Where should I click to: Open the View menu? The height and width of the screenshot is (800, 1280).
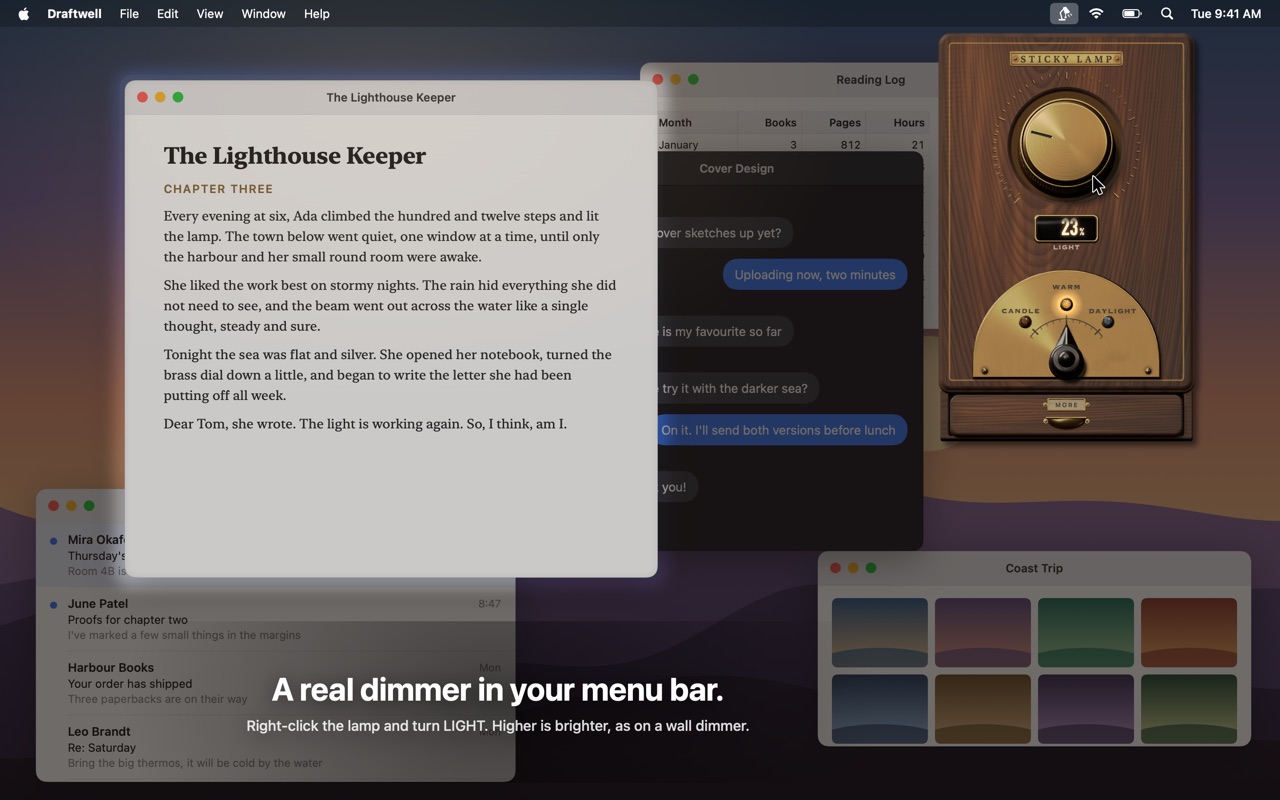210,14
